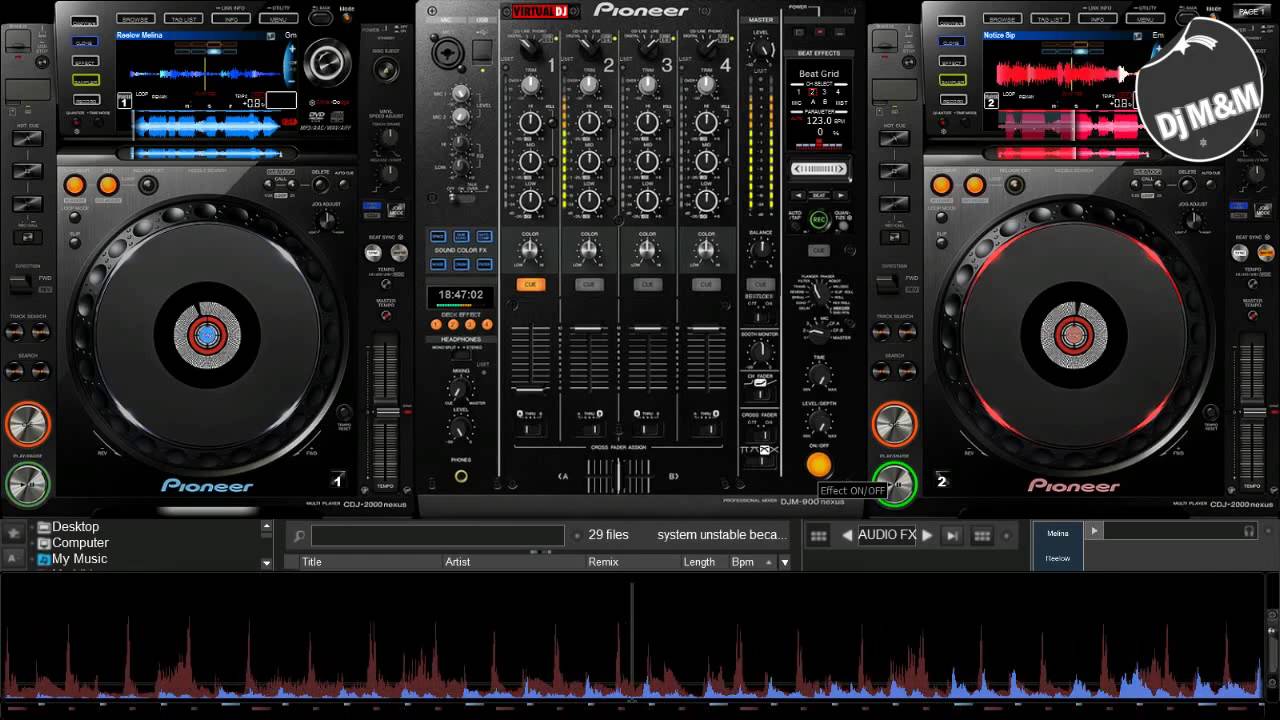Open My Music folder in the tree
The image size is (1280, 720).
[x=79, y=559]
